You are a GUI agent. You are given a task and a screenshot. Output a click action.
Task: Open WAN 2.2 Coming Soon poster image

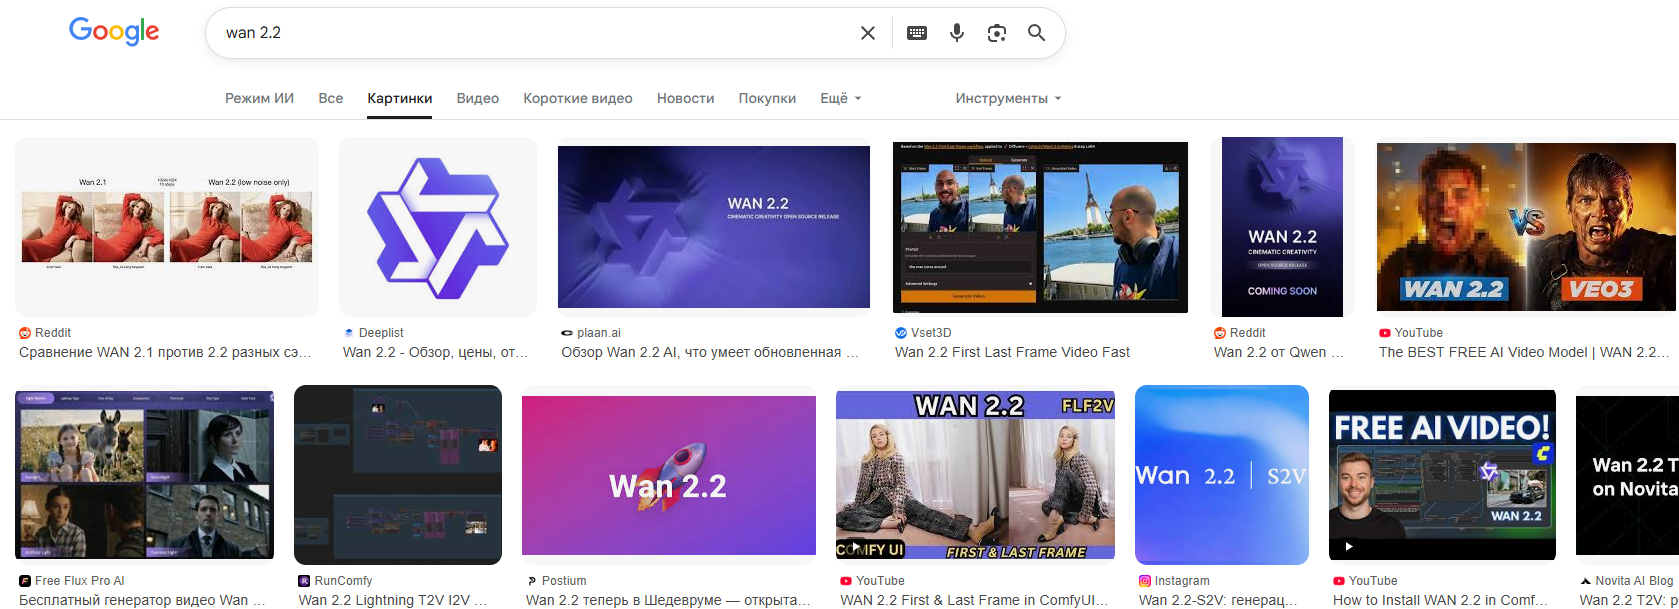(1282, 227)
